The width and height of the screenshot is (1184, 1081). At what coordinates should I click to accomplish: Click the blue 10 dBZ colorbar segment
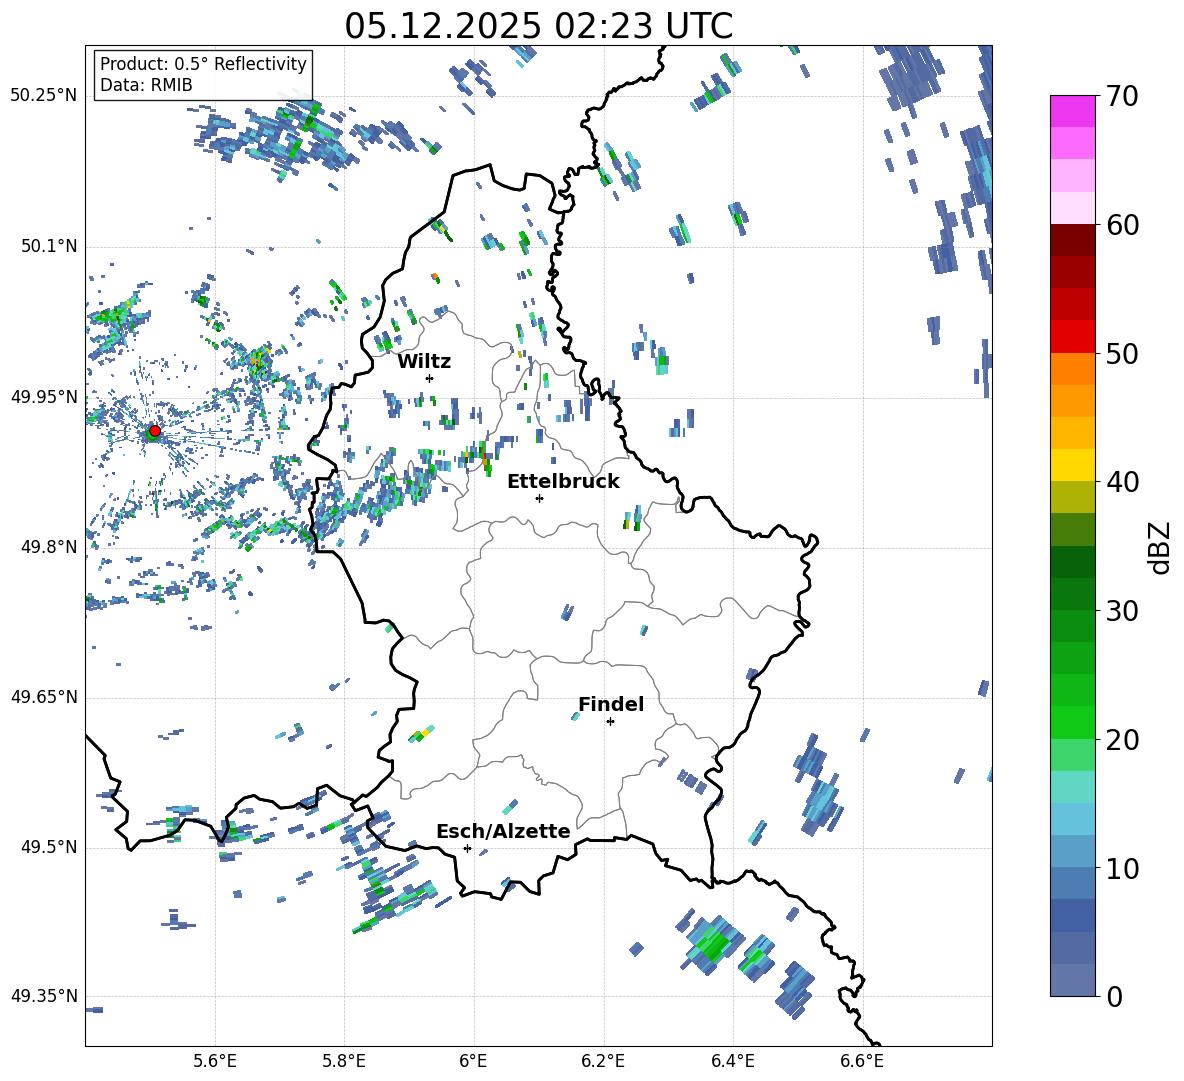click(x=1072, y=851)
